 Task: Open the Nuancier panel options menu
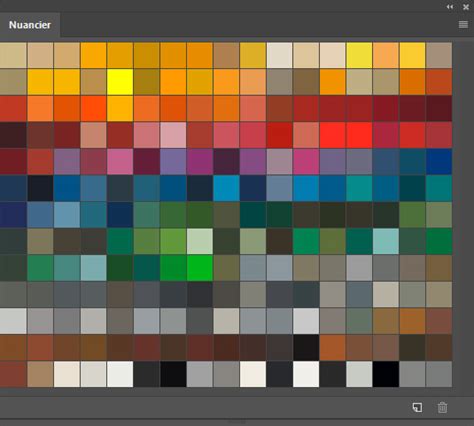click(x=463, y=24)
